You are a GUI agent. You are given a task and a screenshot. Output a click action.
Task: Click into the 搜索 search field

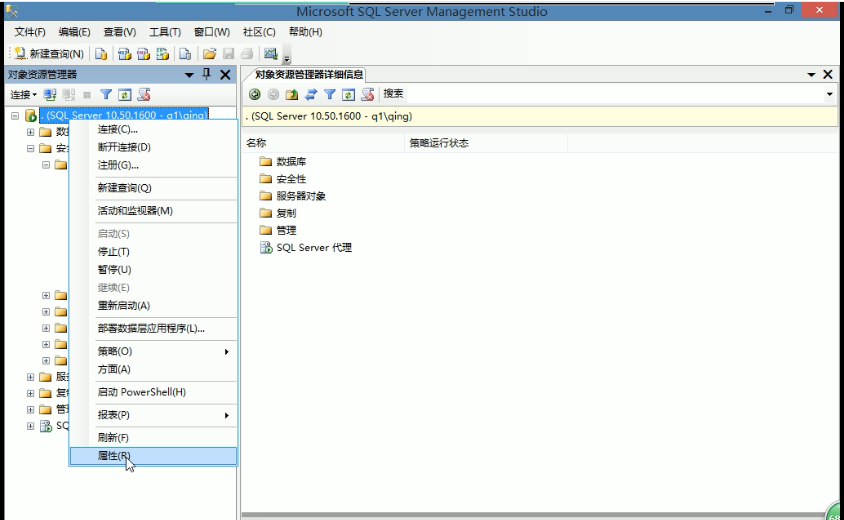[614, 94]
